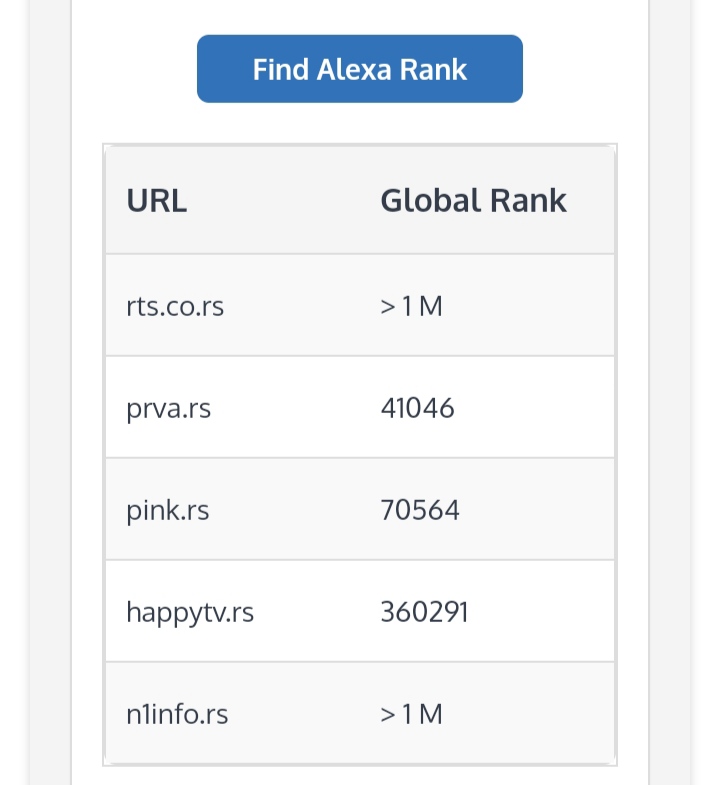Select the happytv.rs URL cell

click(x=190, y=612)
